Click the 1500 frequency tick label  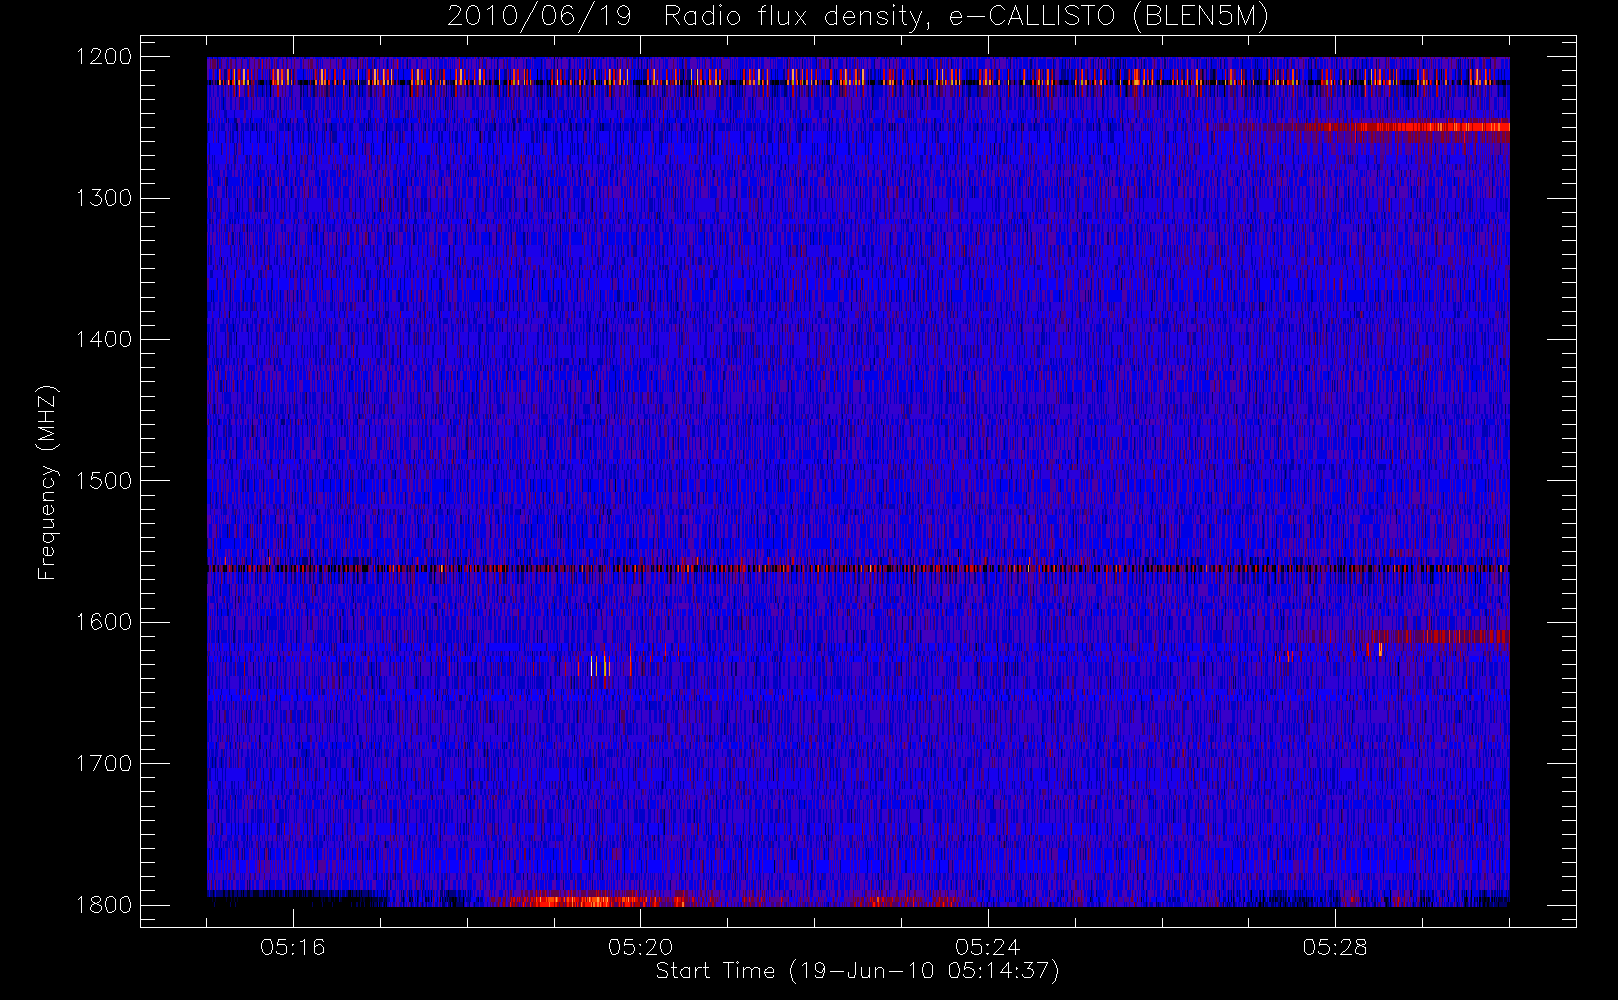pyautogui.click(x=104, y=480)
